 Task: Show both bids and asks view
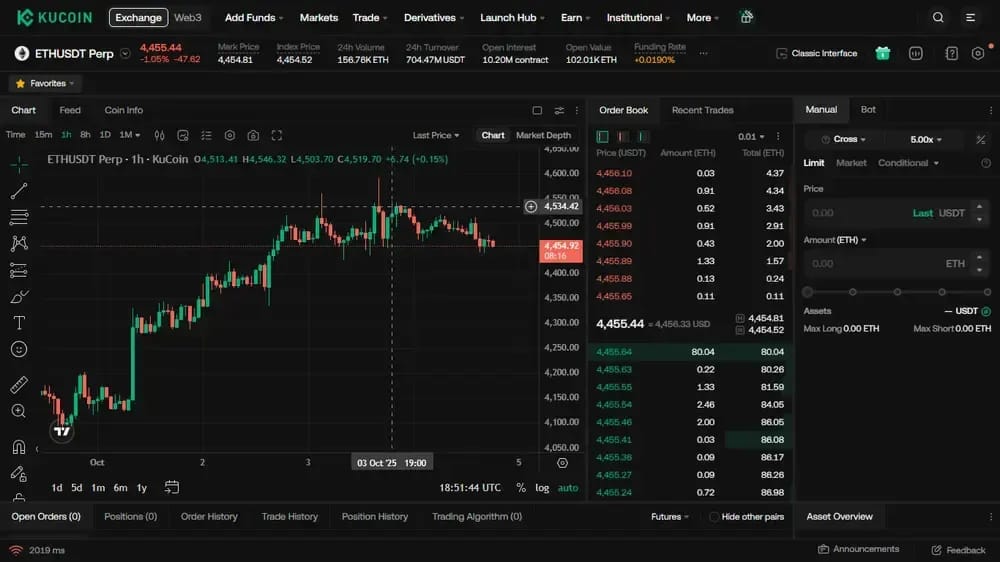[x=603, y=136]
